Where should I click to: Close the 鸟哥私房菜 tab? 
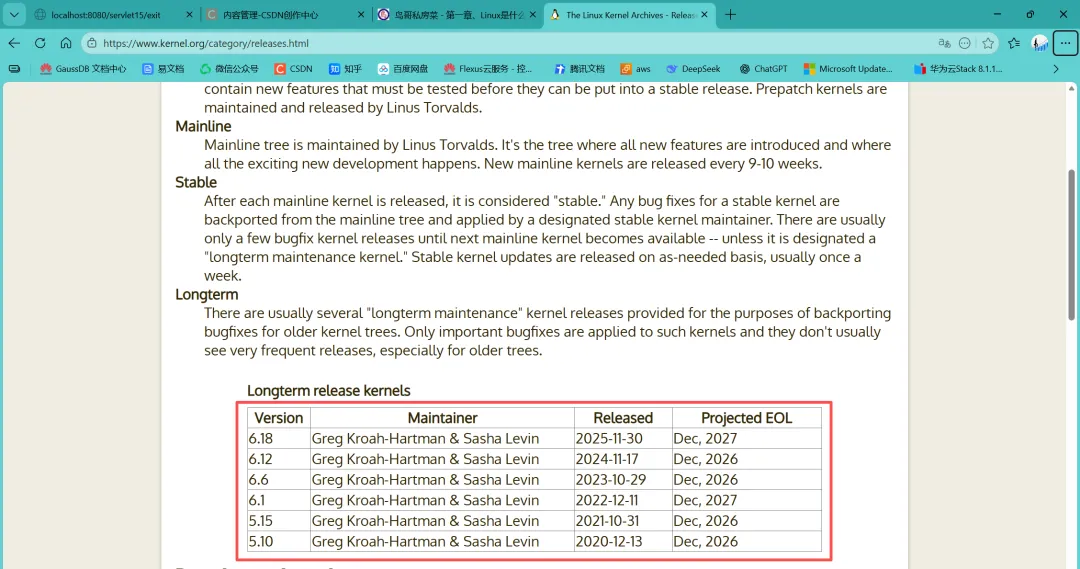coord(532,14)
